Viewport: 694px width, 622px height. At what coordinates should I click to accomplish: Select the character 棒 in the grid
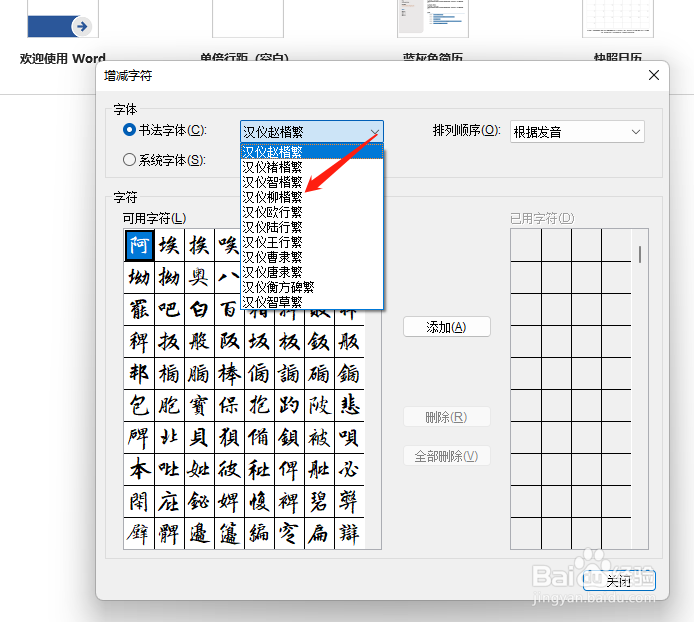229,373
